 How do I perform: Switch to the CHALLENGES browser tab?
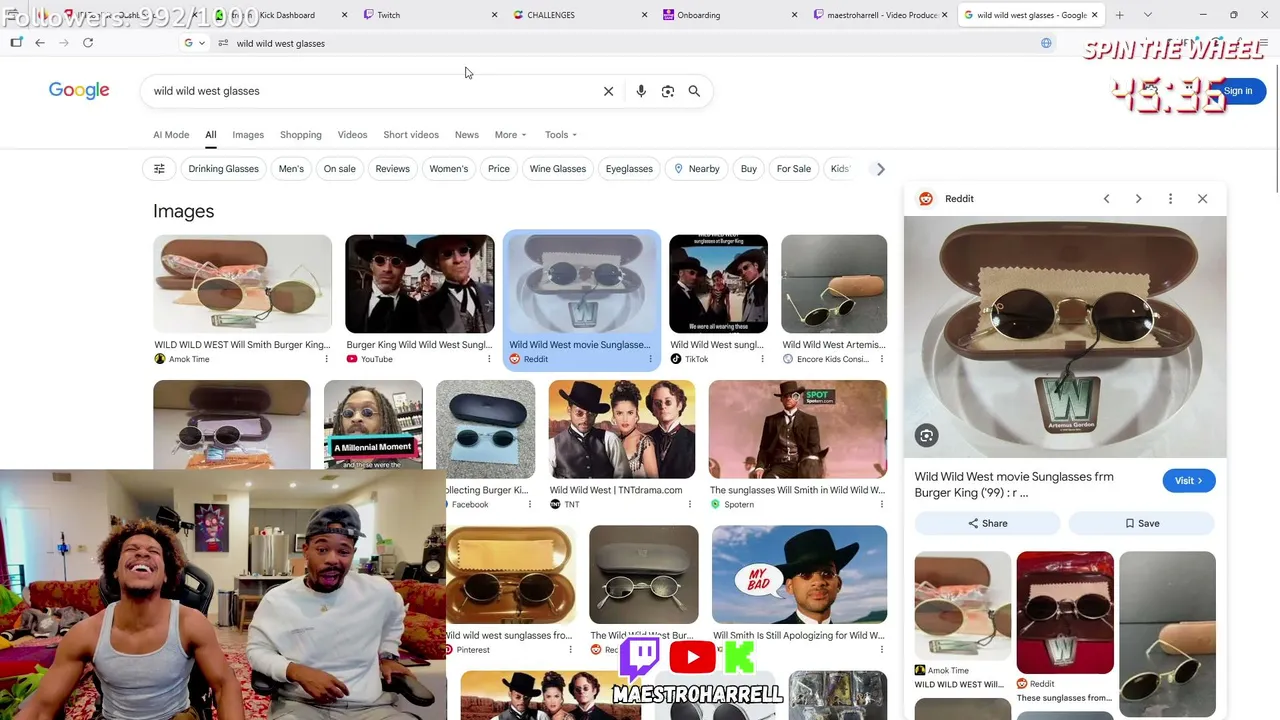point(580,15)
